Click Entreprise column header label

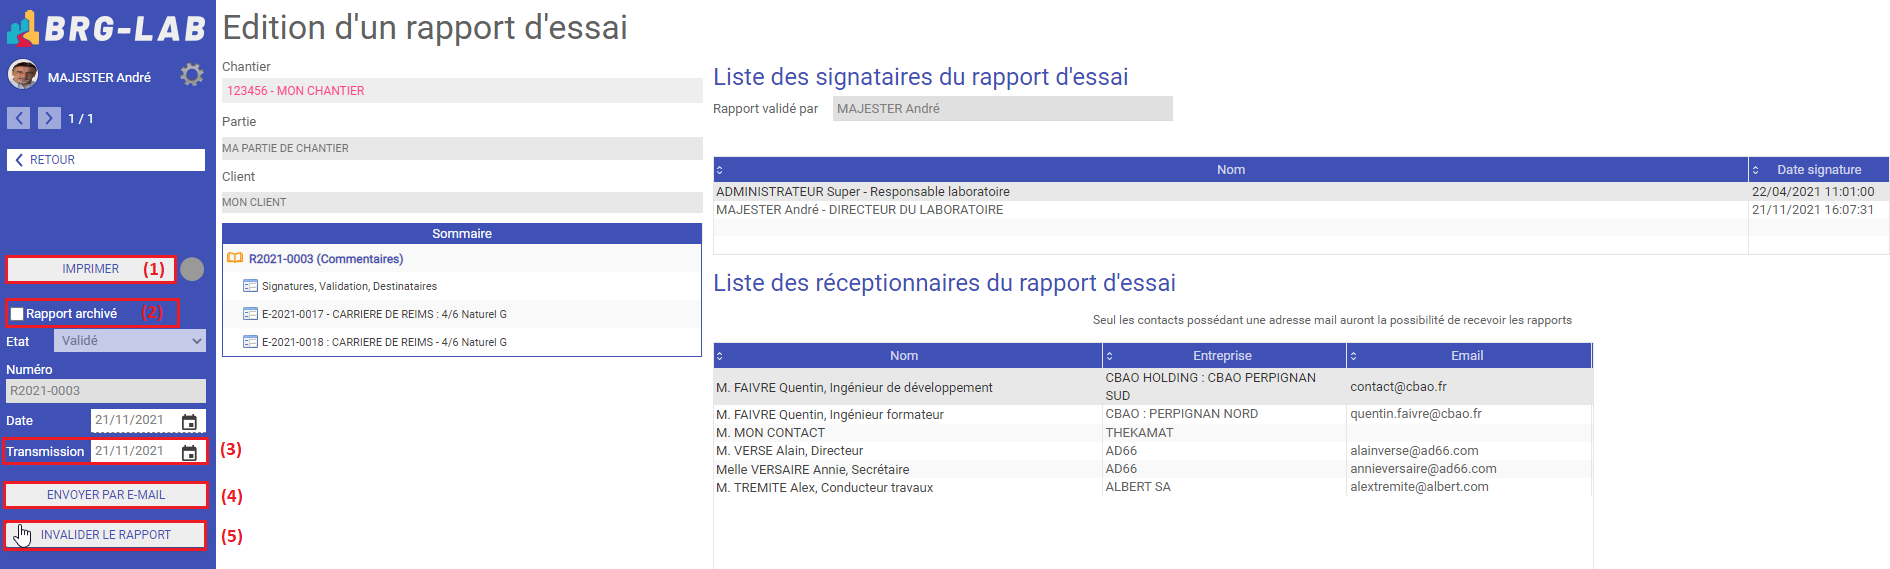(1222, 356)
